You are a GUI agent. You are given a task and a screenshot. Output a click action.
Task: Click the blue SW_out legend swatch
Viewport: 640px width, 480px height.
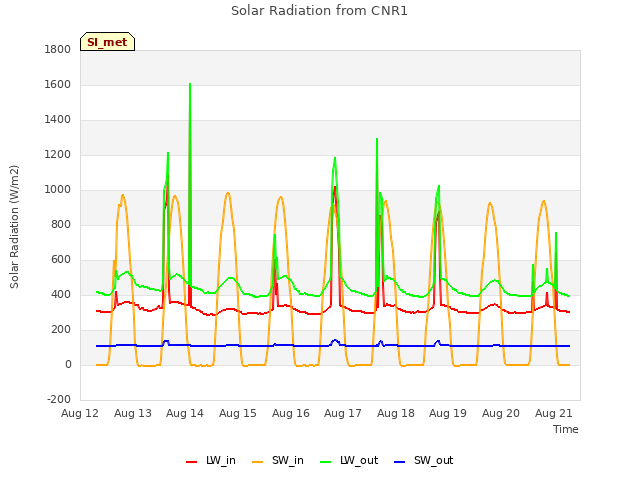click(400, 462)
